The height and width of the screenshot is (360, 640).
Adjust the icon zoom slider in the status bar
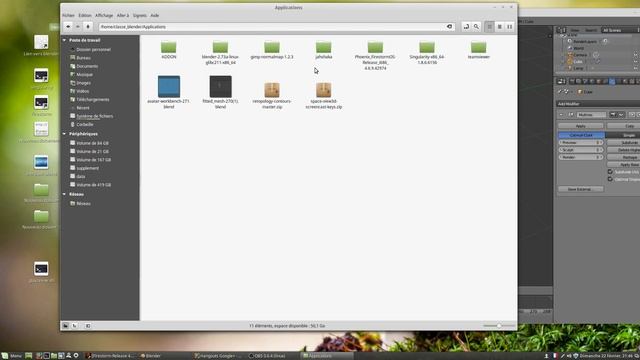coord(499,326)
